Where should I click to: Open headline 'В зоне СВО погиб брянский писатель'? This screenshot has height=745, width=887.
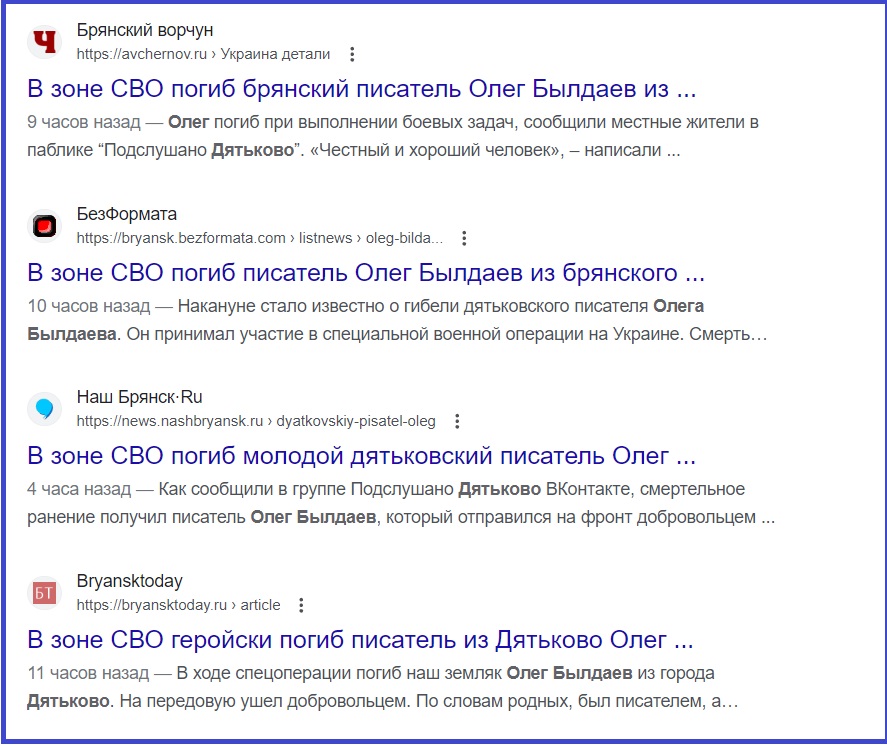point(361,89)
